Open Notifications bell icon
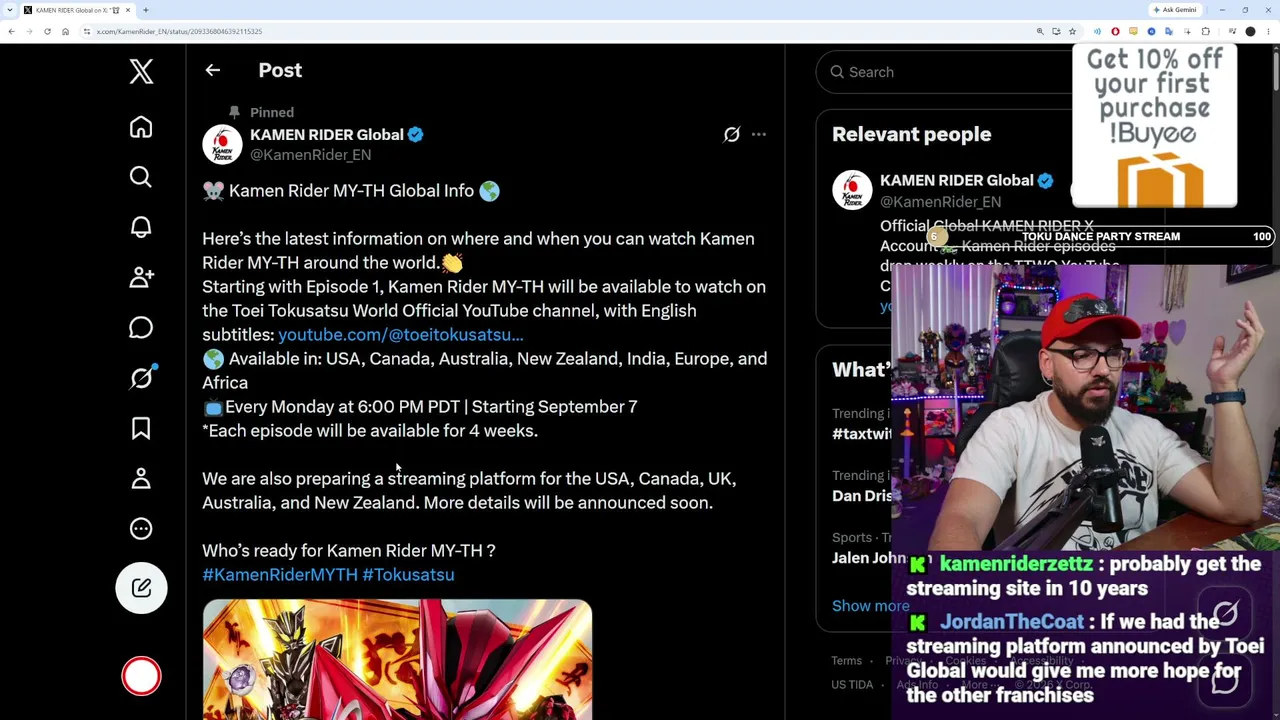Viewport: 1280px width, 720px height. coord(141,227)
